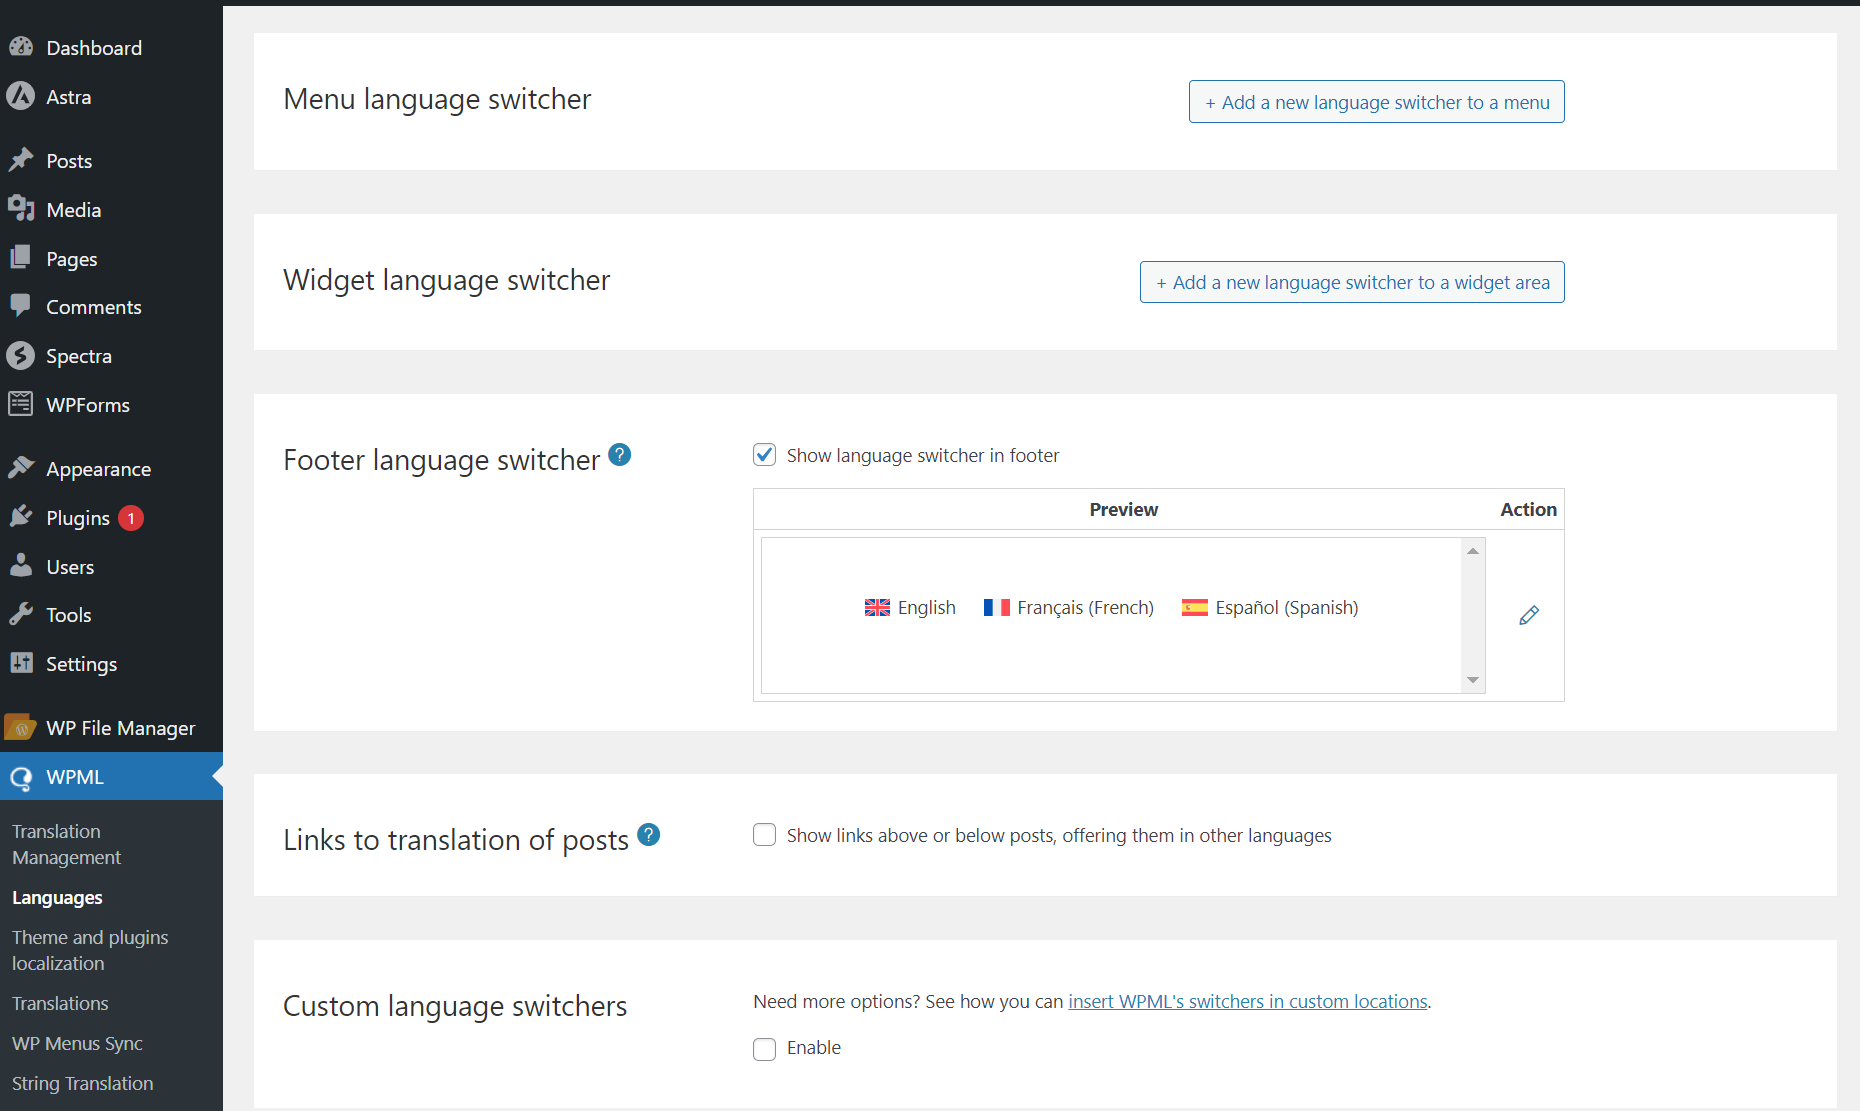Viewport: 1860px width, 1111px height.
Task: Add a new language switcher to a menu
Action: coord(1376,102)
